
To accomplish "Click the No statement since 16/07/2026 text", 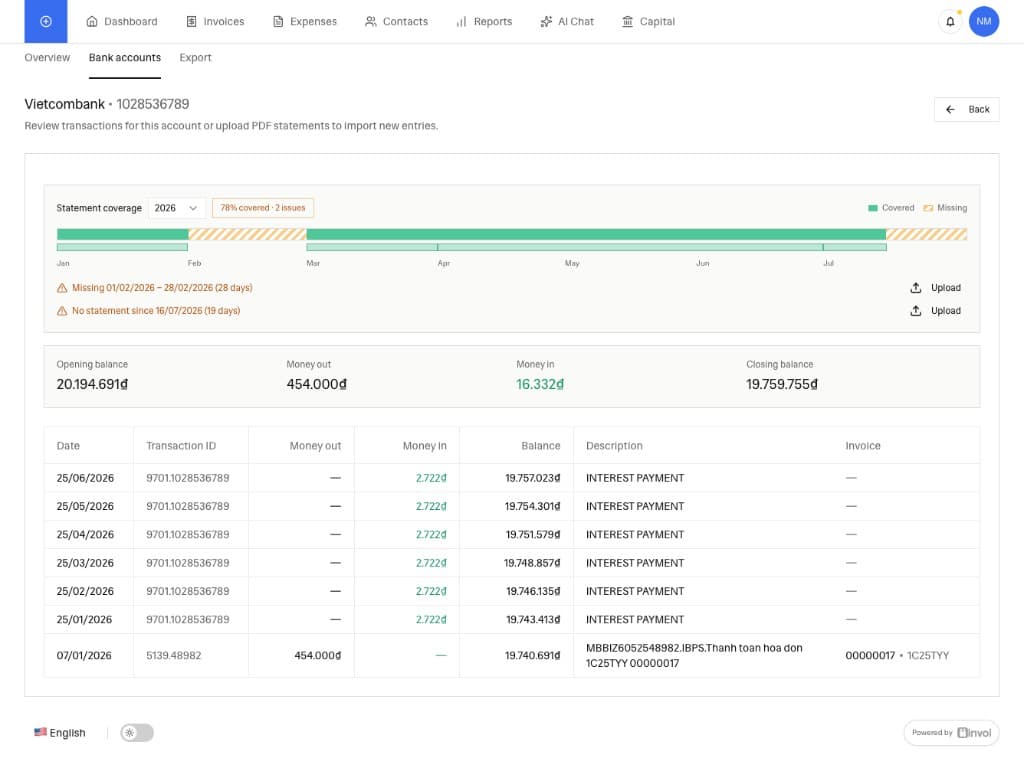I will pyautogui.click(x=156, y=311).
